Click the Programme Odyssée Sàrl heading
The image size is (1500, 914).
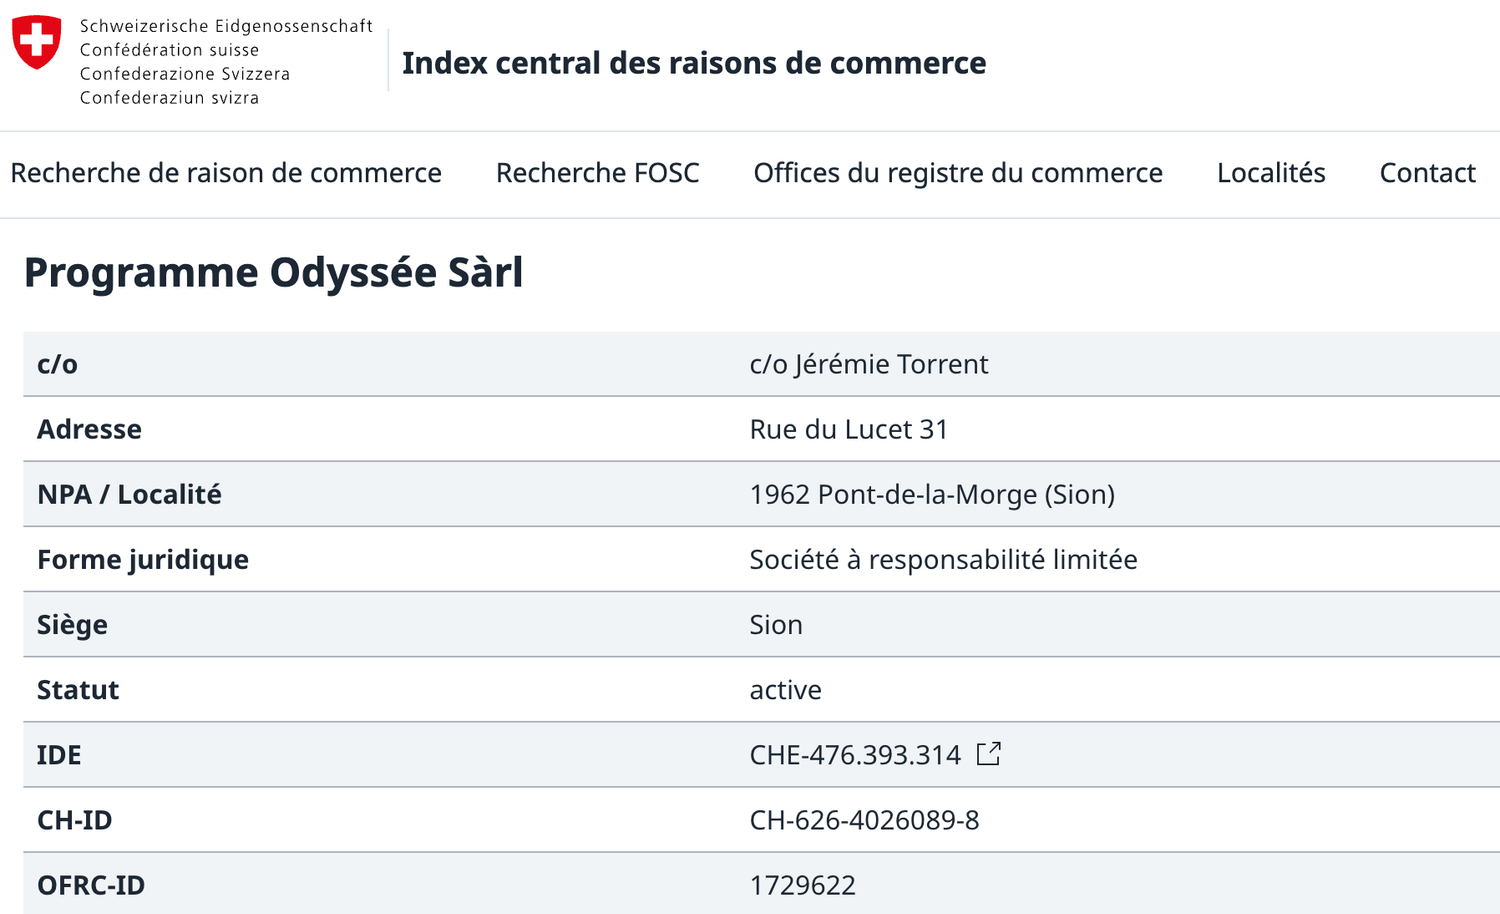tap(273, 273)
